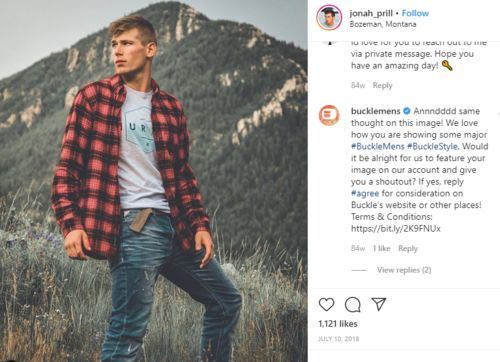Open the #BuckleStyle hashtag
Viewport: 500px width, 362px height.
(432, 146)
